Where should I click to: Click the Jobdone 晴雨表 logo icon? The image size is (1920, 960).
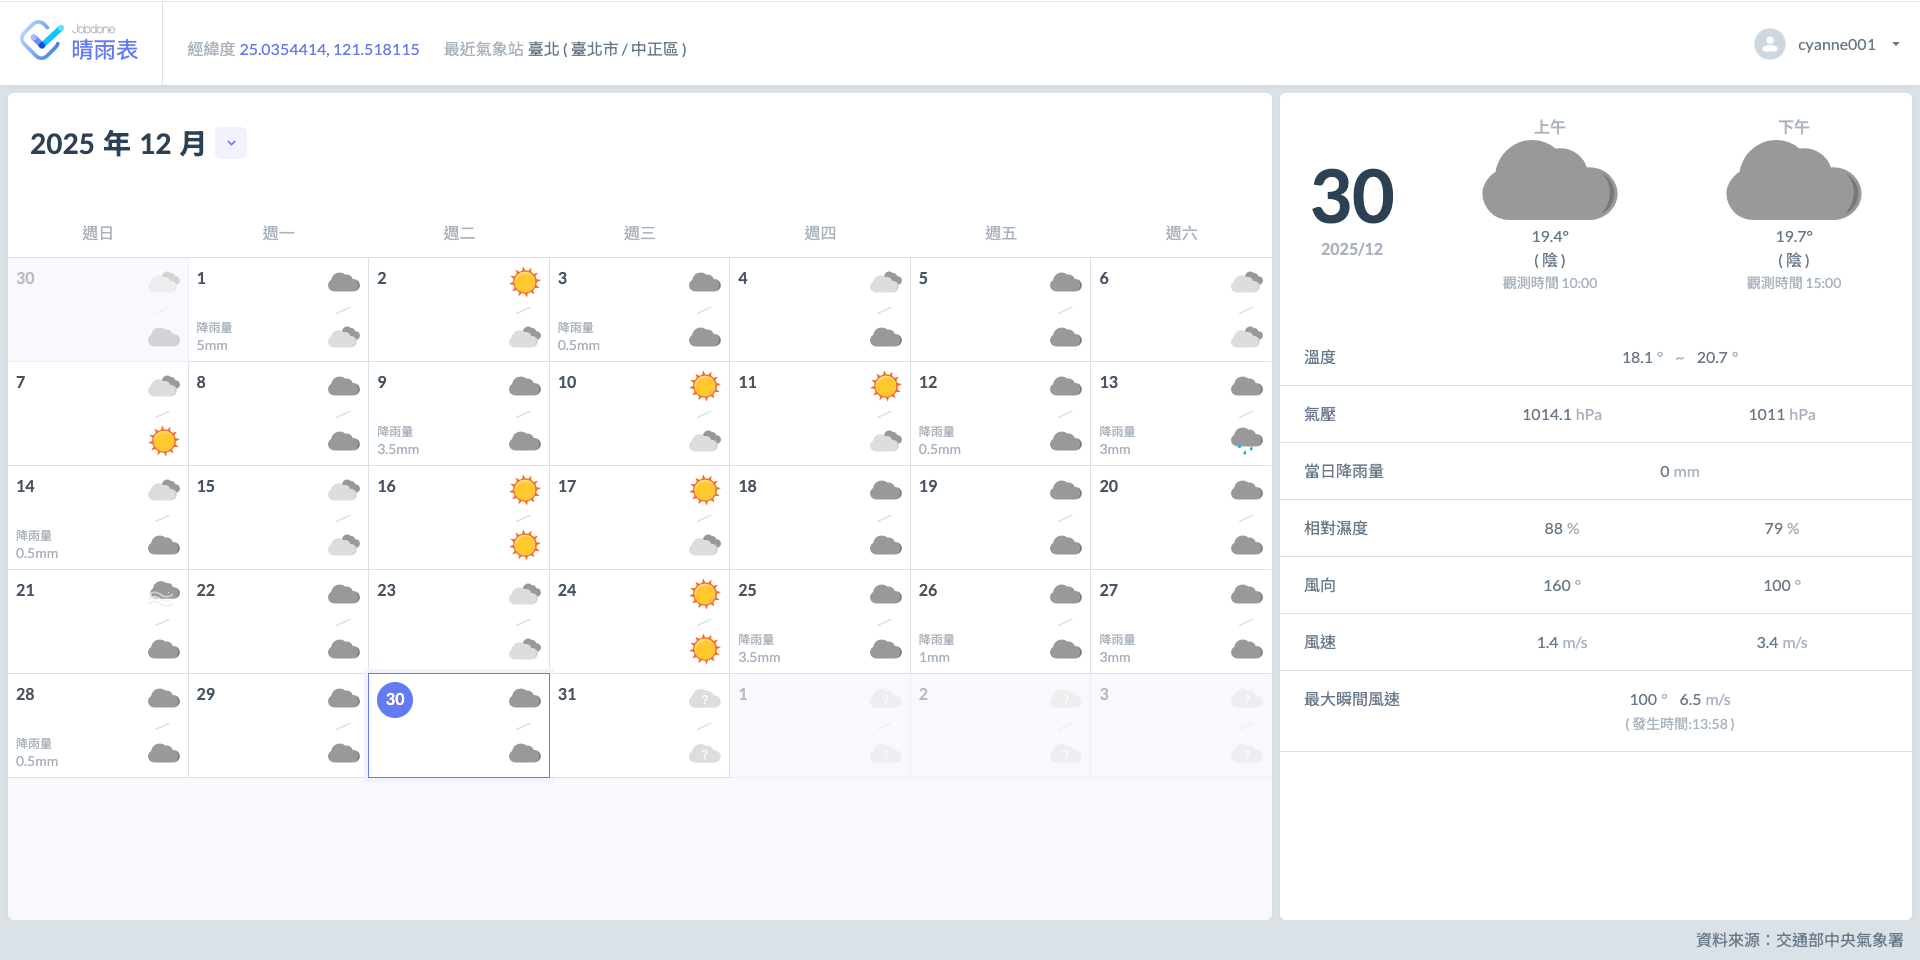click(x=41, y=41)
